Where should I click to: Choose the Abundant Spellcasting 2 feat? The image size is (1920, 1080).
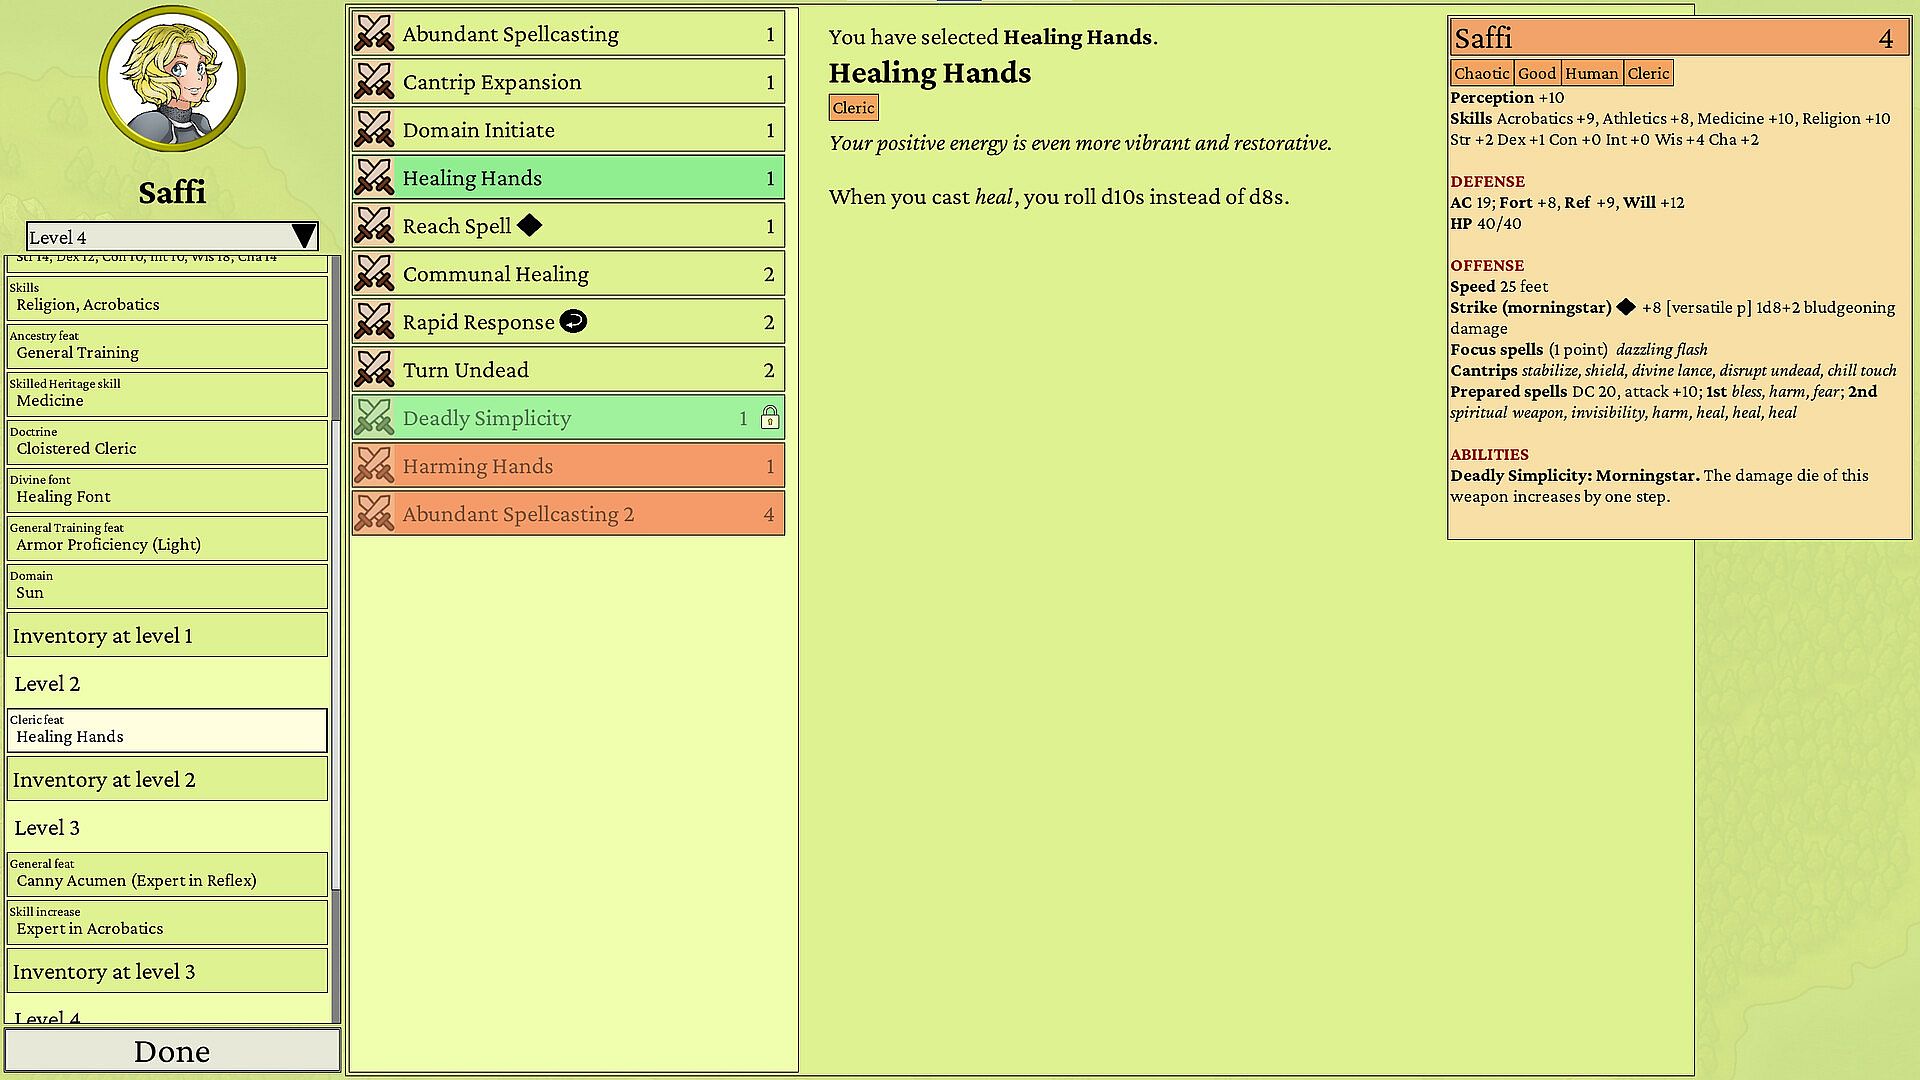[x=568, y=514]
